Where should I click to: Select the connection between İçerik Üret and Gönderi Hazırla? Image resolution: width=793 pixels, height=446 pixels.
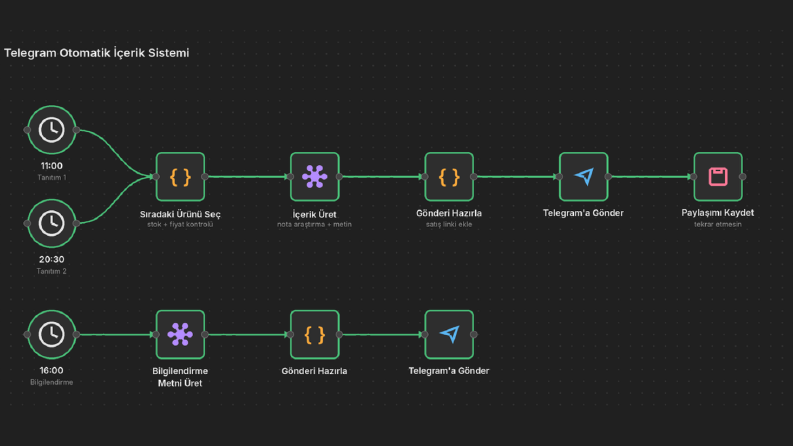pos(382,177)
